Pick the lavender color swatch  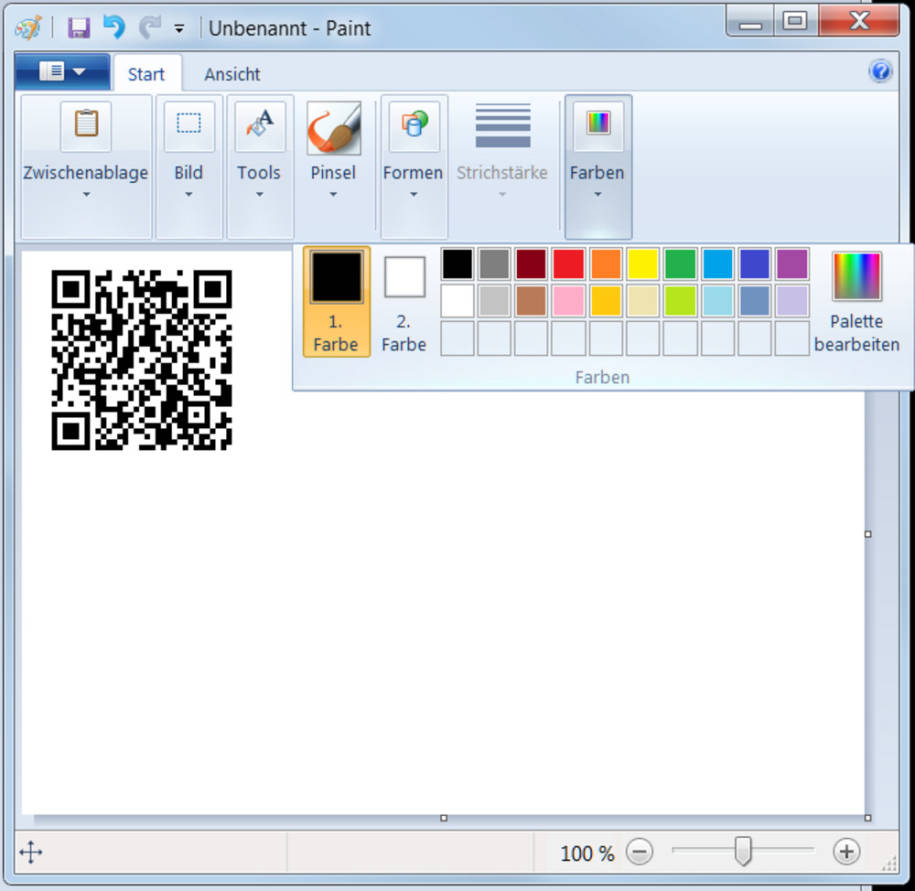792,301
